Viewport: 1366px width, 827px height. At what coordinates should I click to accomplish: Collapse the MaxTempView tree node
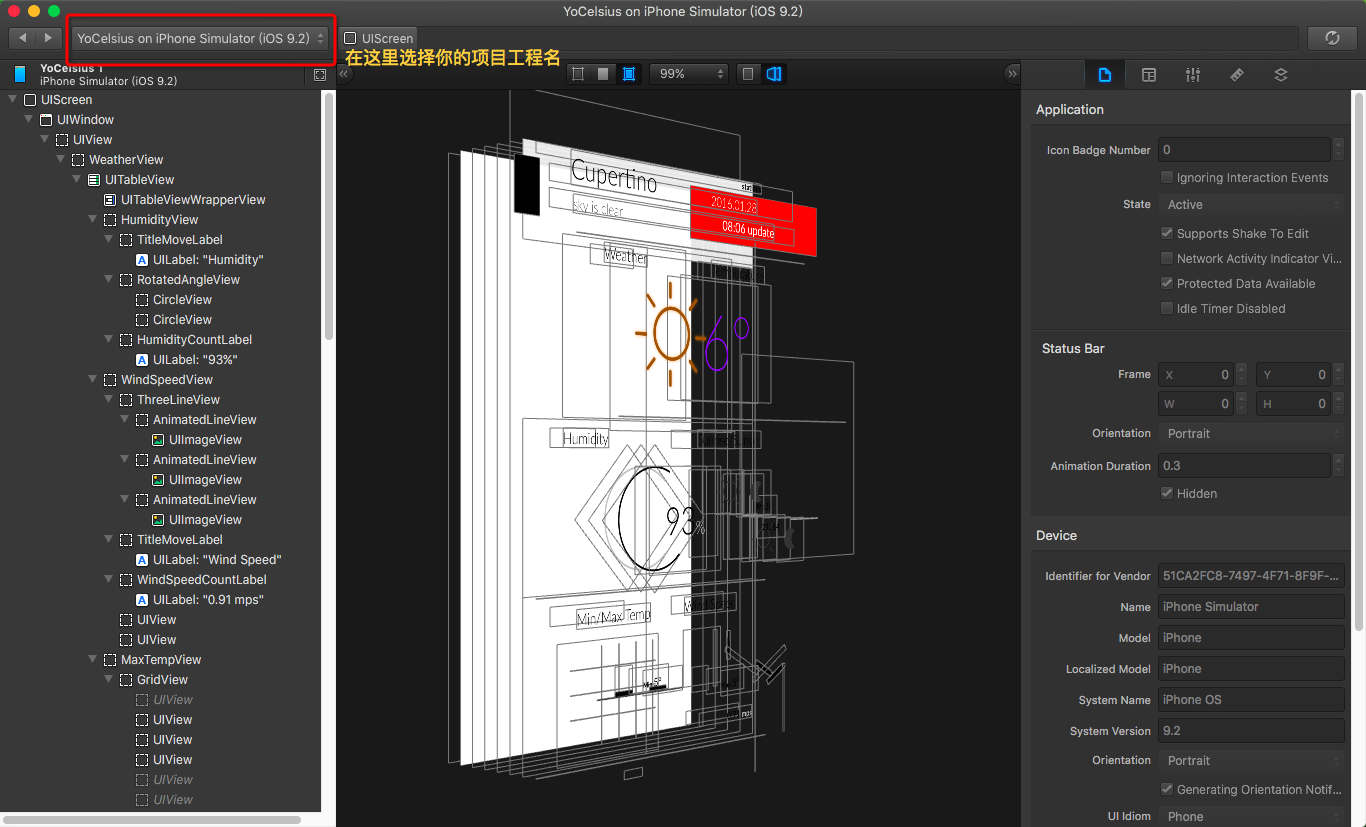tap(92, 660)
